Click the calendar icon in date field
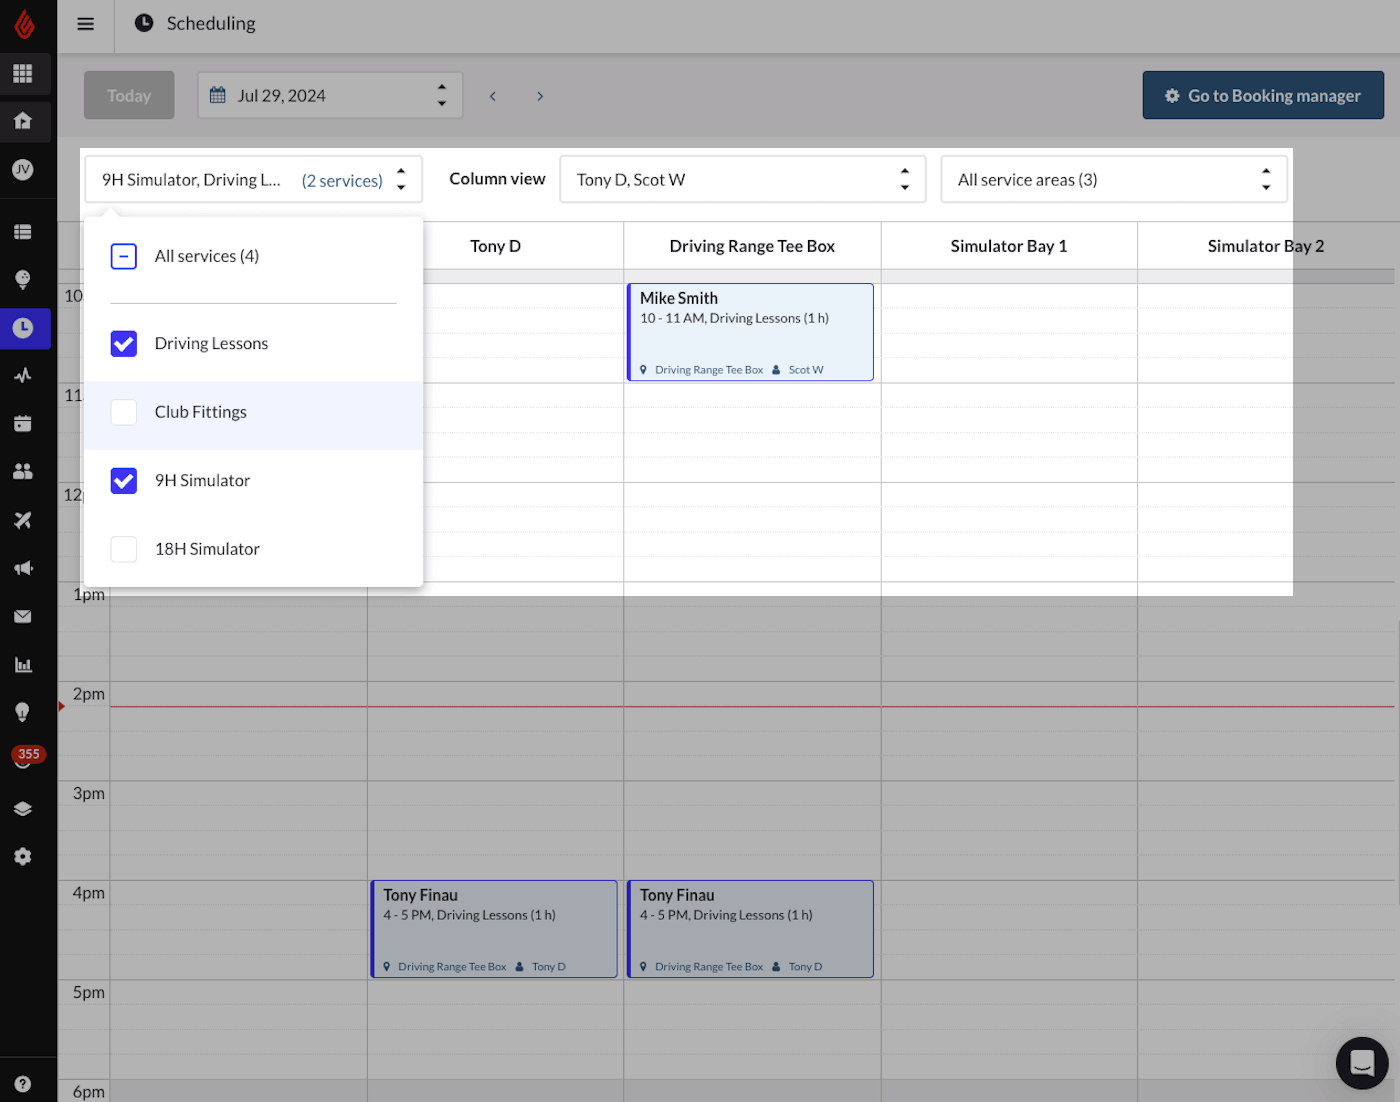Screen dimensions: 1400x1102 [217, 95]
